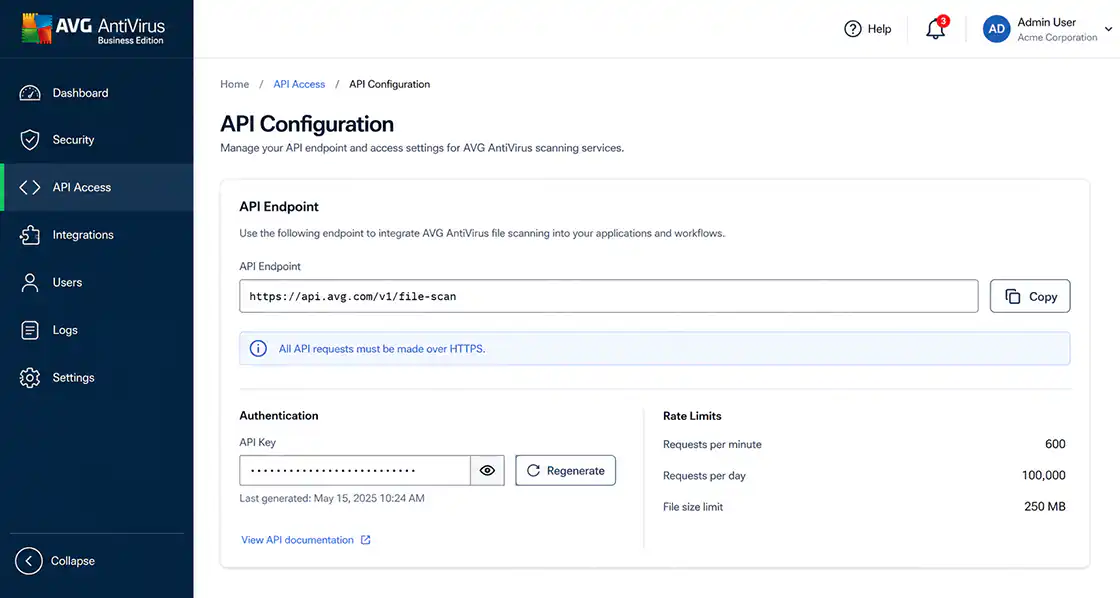This screenshot has height=598, width=1120.
Task: Click the red notification badge
Action: tap(944, 21)
